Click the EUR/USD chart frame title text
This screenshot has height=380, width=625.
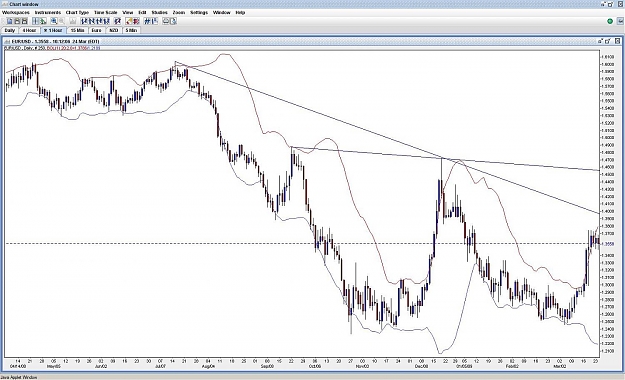click(x=55, y=41)
